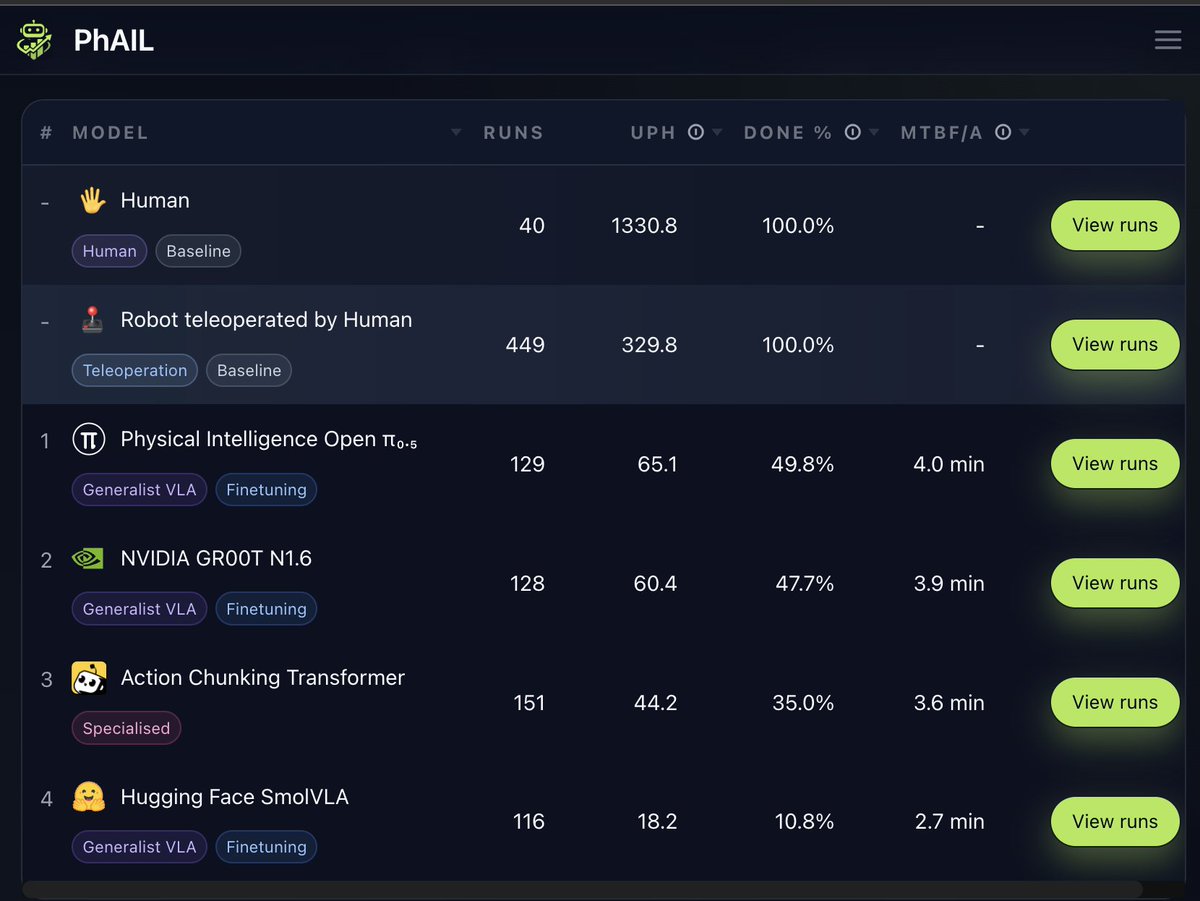The image size is (1200, 901).
Task: Sort by UPH column dropdown arrow
Action: coord(716,133)
